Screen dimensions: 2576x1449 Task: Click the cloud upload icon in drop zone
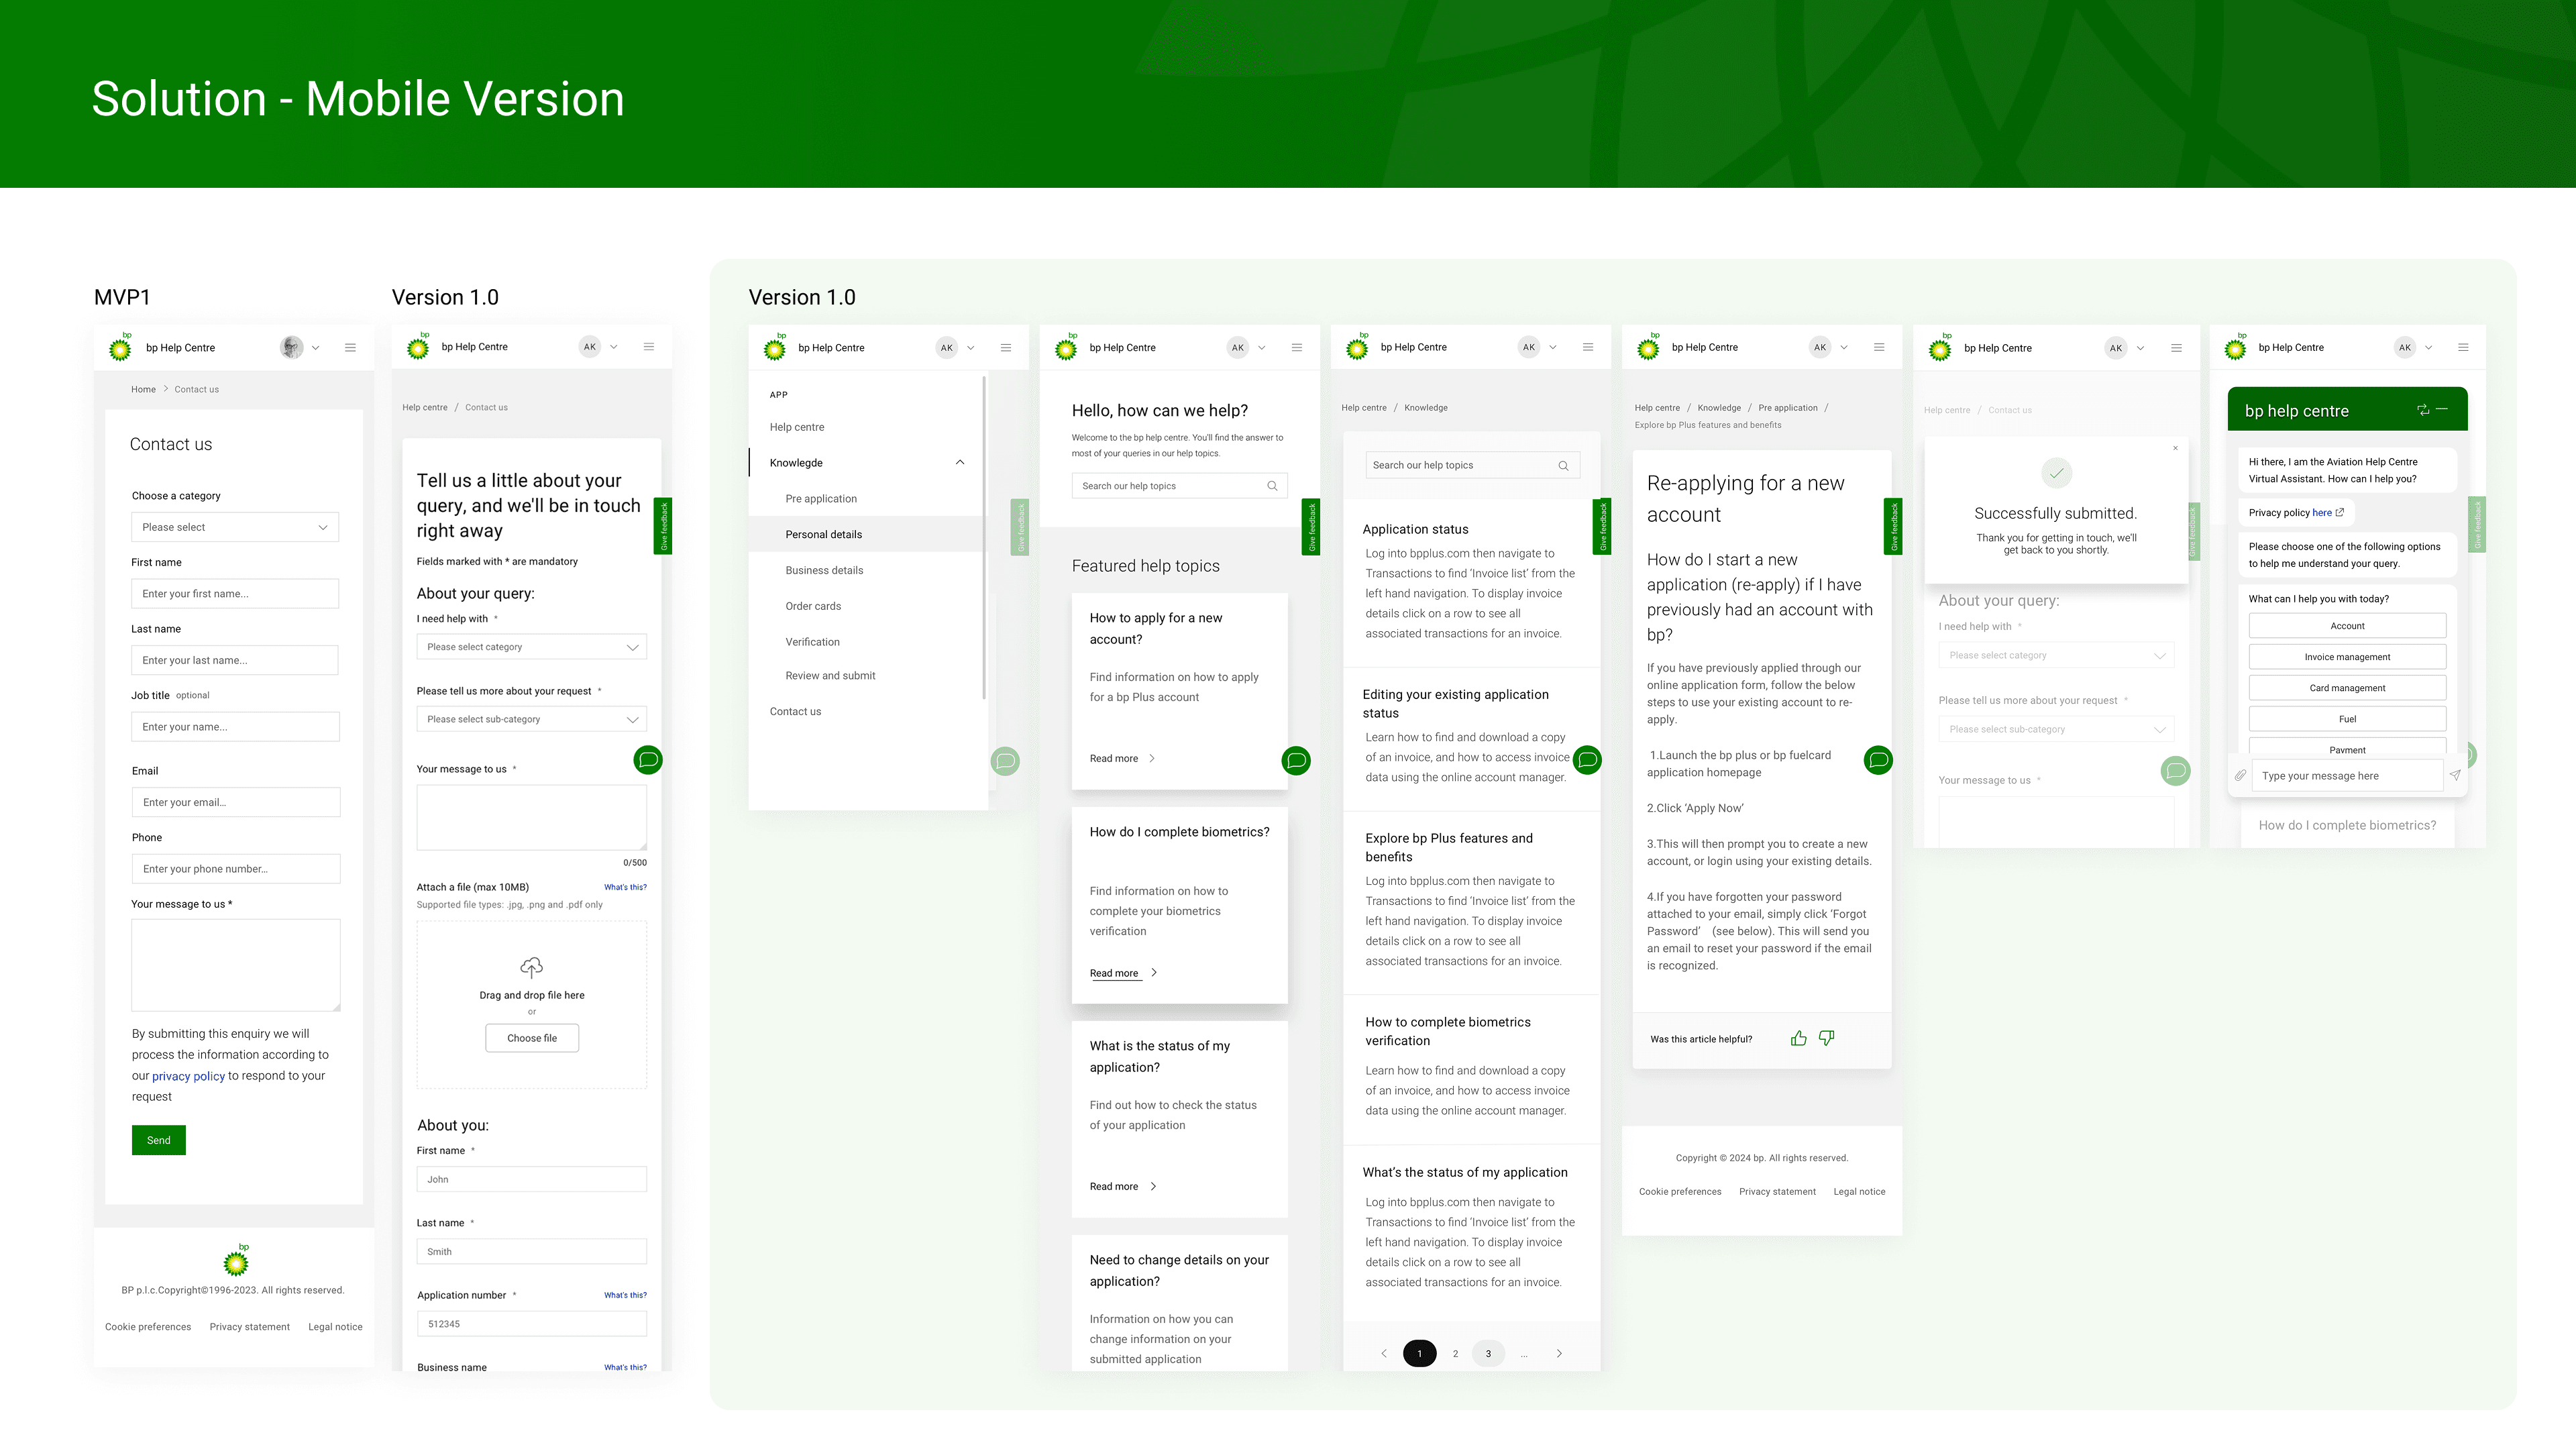click(531, 966)
